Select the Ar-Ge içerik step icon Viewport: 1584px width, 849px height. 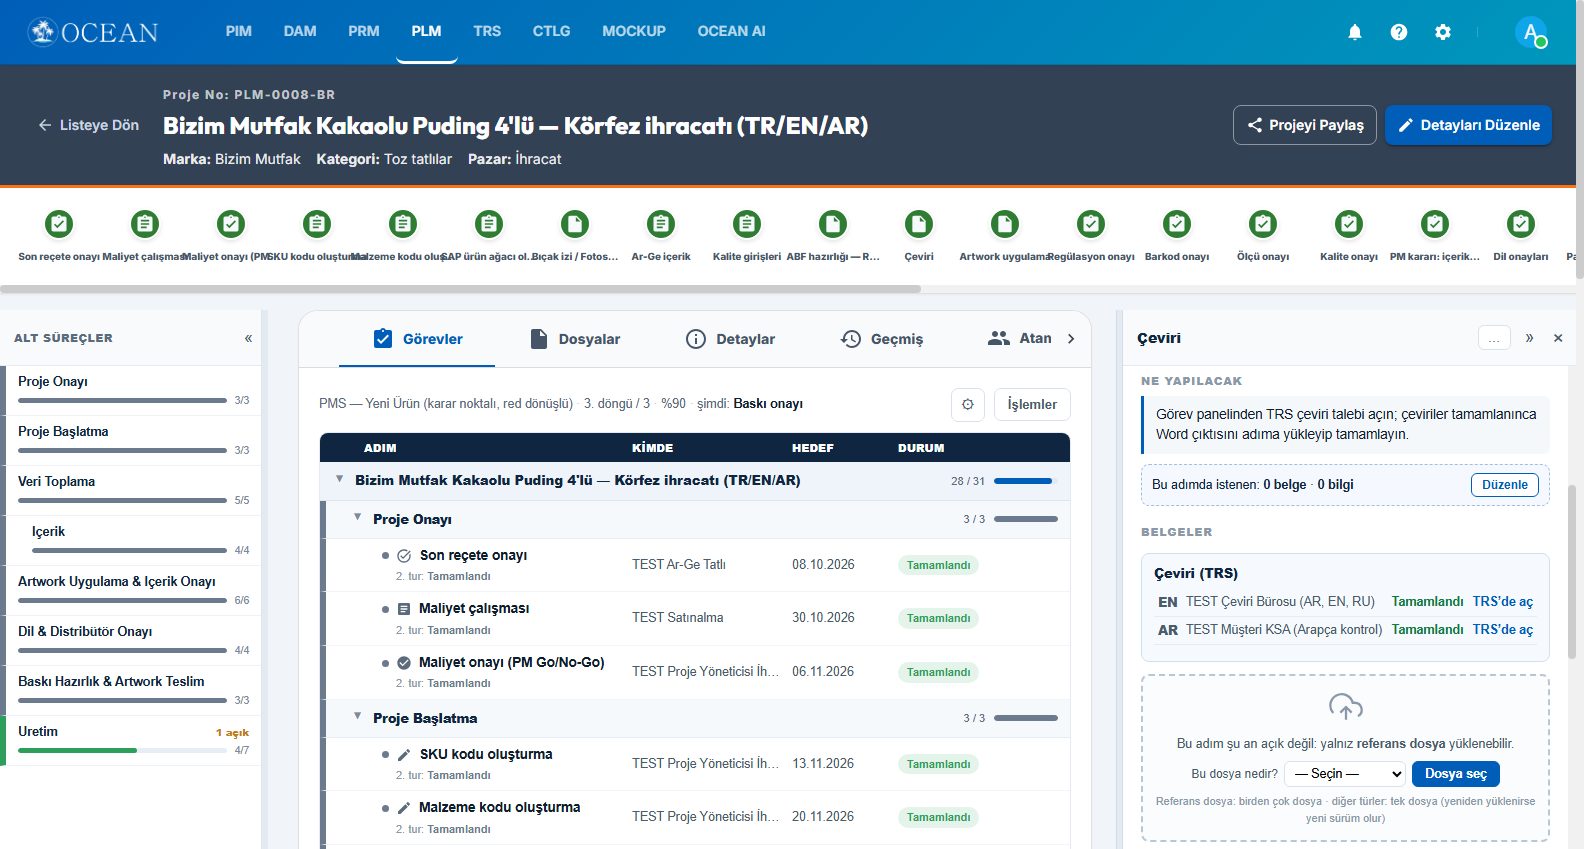(x=661, y=224)
